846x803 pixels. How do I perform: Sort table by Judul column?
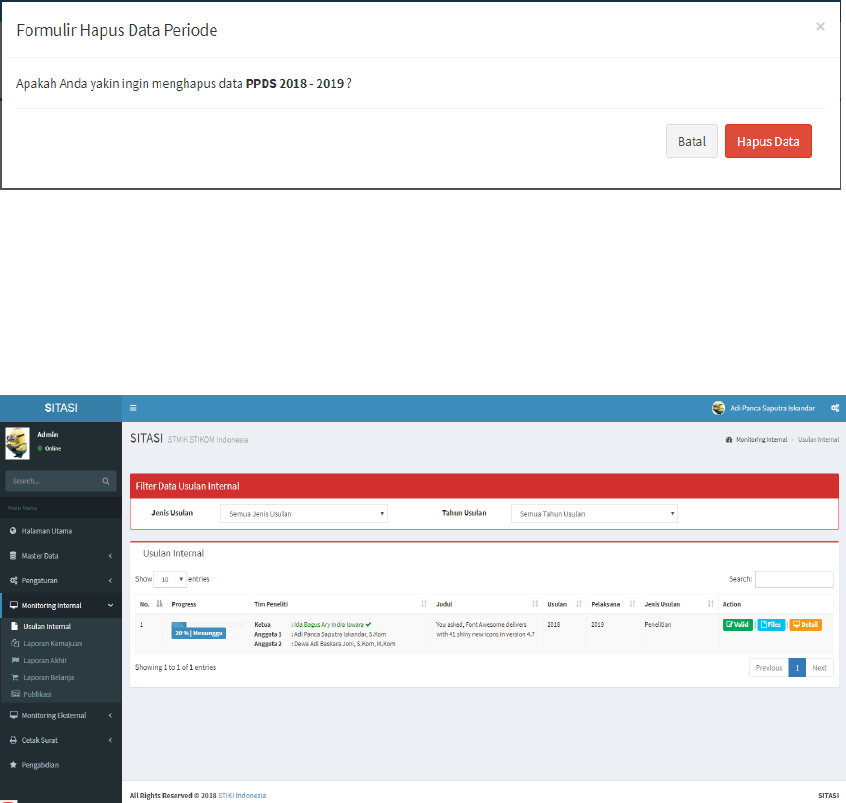click(x=487, y=604)
